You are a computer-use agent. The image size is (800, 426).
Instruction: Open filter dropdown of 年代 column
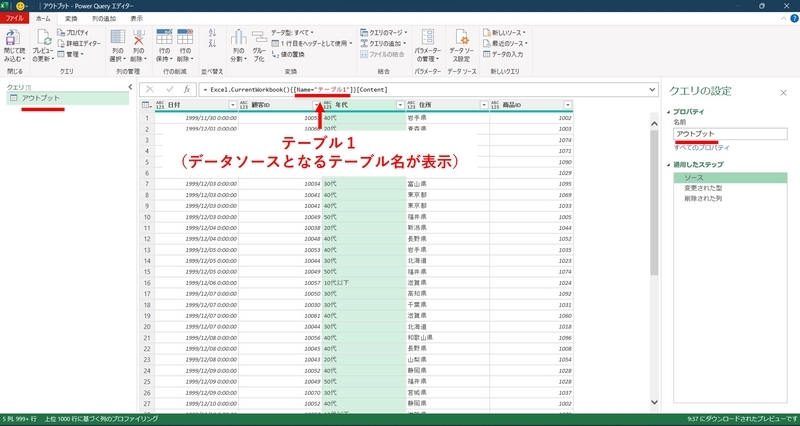click(400, 105)
